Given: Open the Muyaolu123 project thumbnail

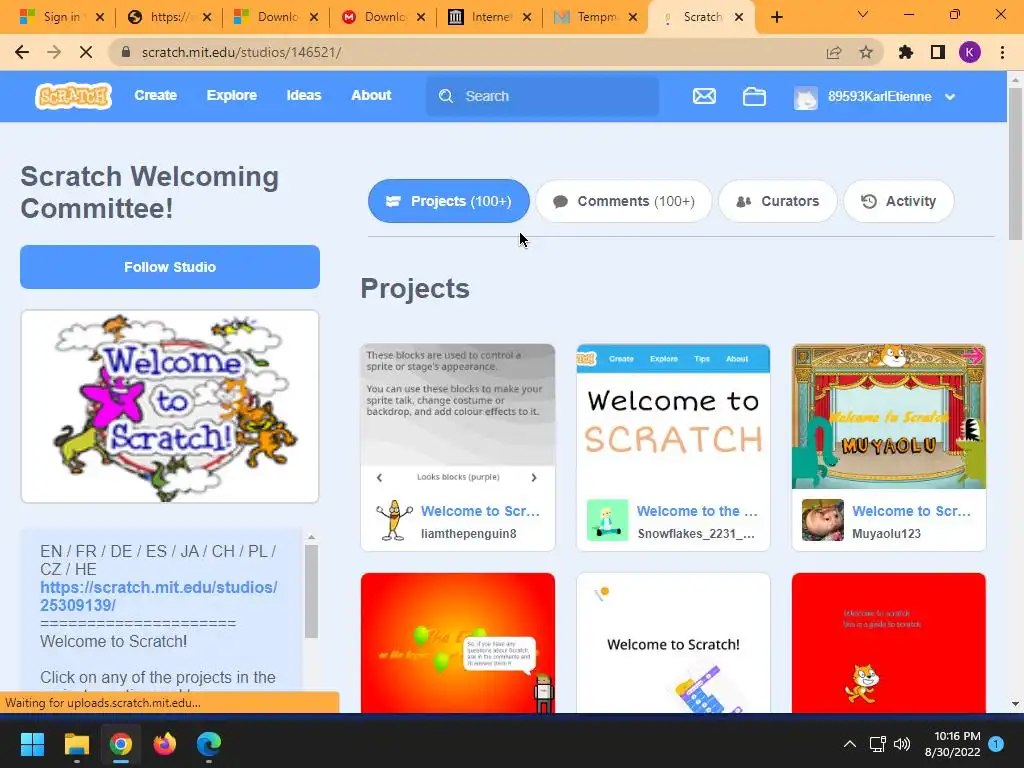Looking at the screenshot, I should [x=889, y=416].
